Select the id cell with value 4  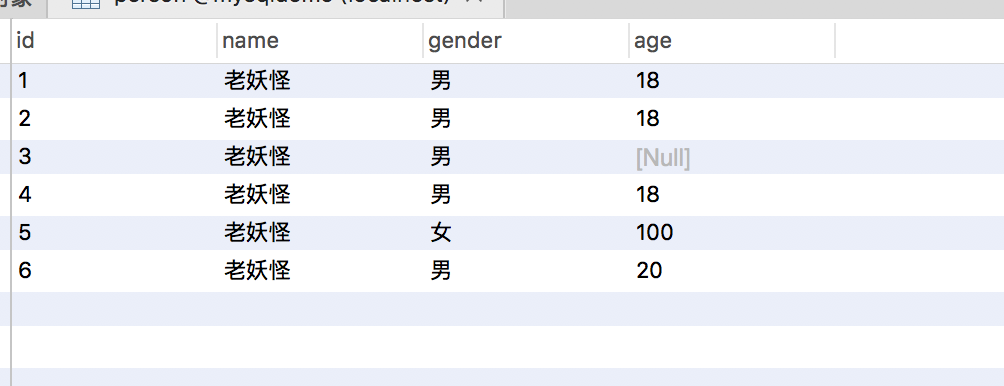[x=115, y=195]
